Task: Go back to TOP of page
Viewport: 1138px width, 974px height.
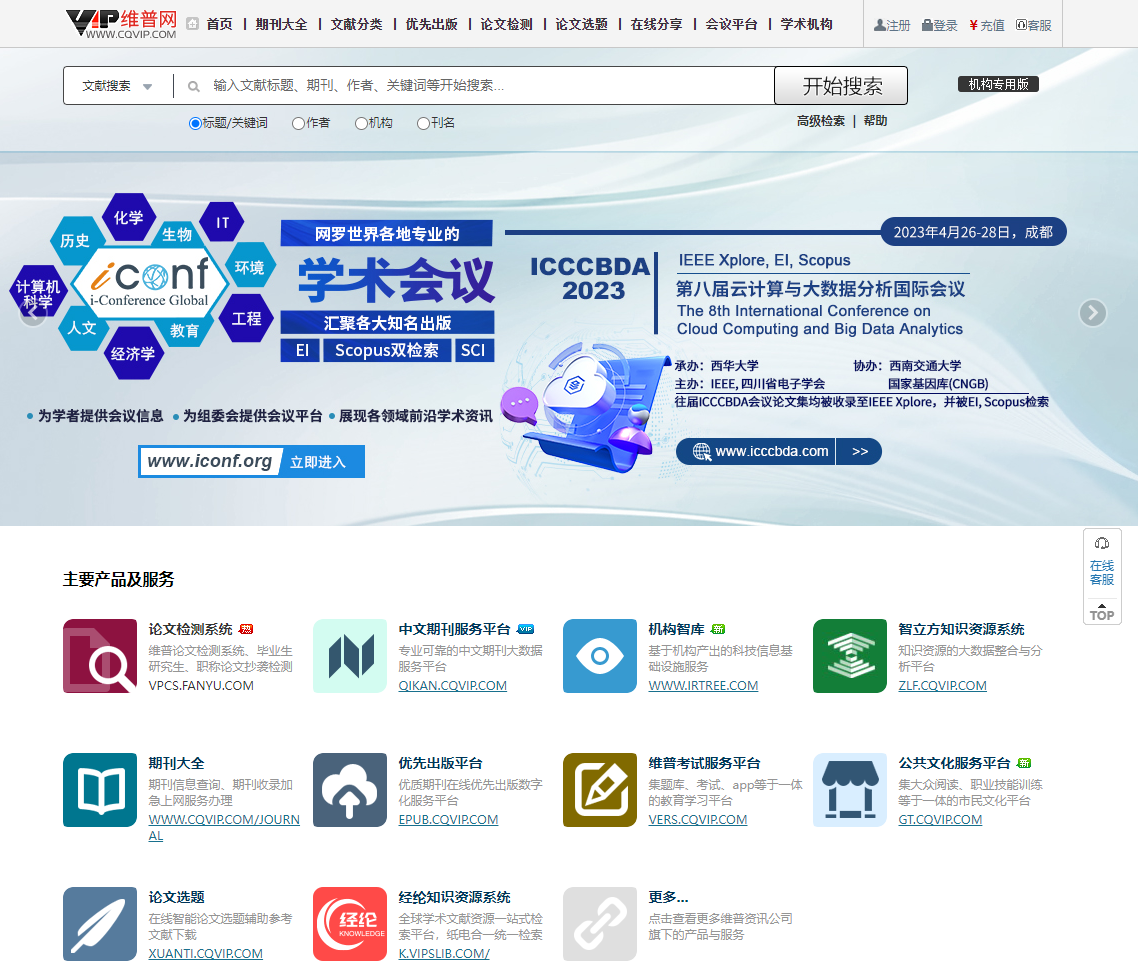Action: [x=1102, y=612]
